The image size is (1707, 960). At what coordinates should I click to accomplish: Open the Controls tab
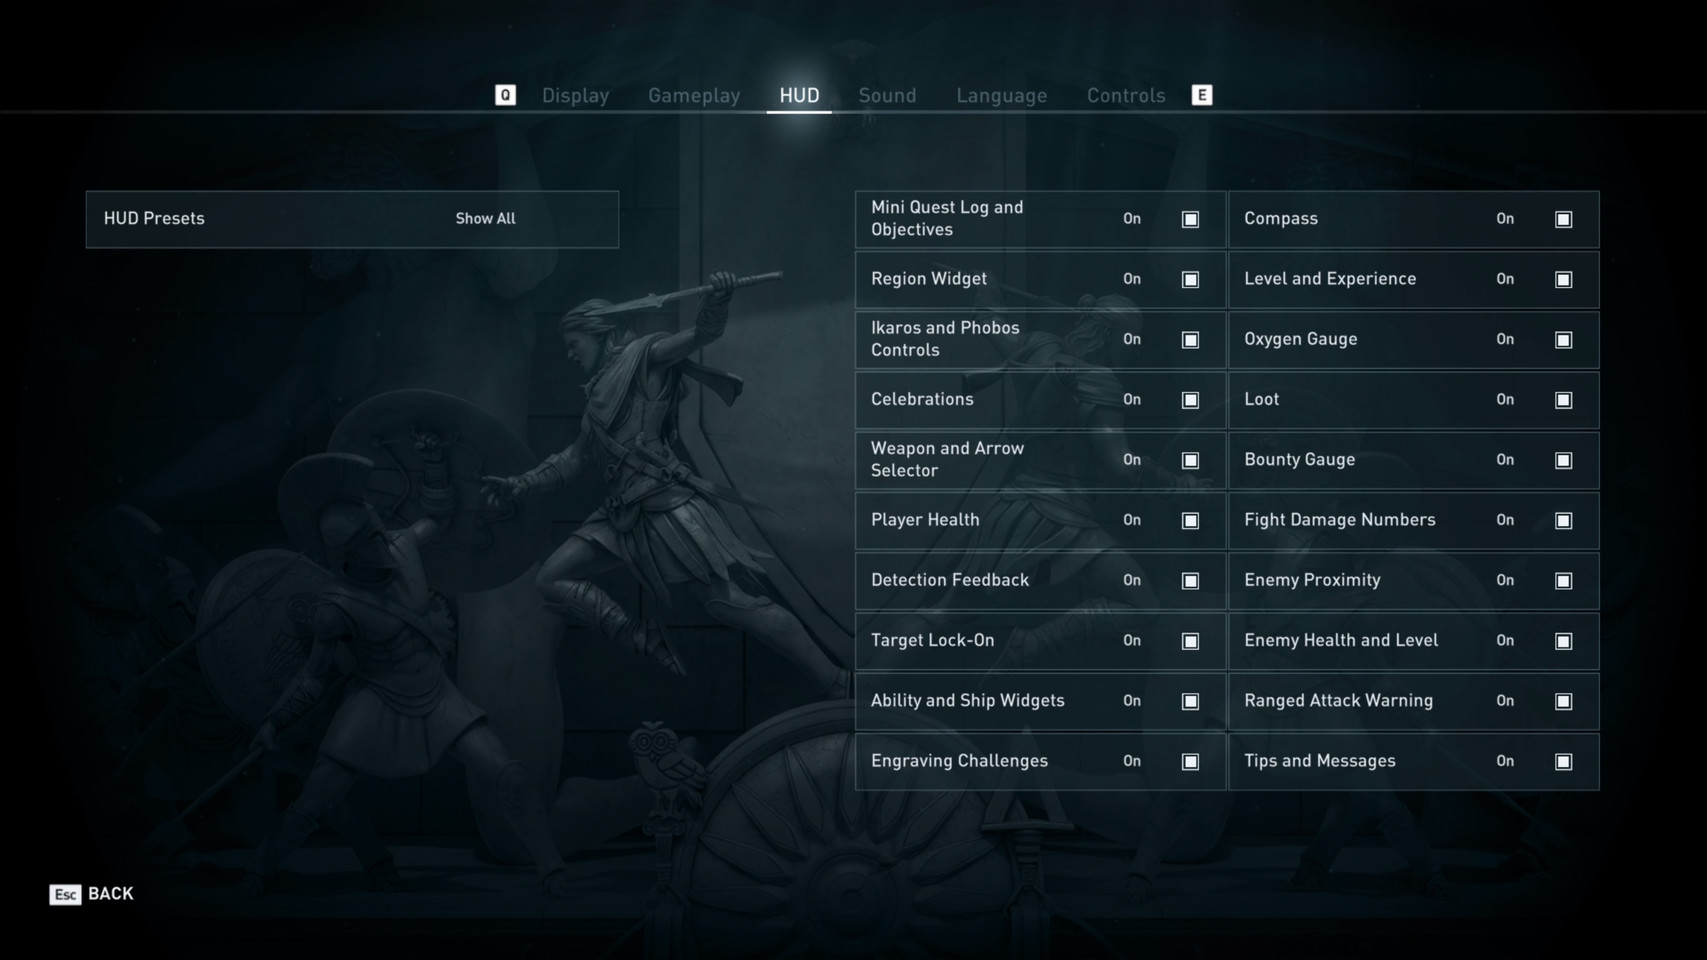coord(1126,96)
